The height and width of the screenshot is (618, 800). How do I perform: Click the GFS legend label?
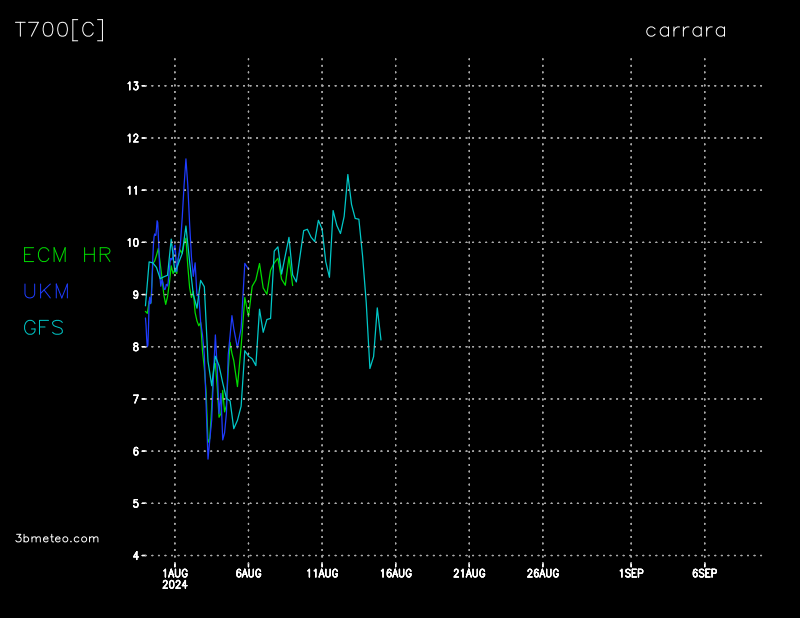tap(44, 327)
